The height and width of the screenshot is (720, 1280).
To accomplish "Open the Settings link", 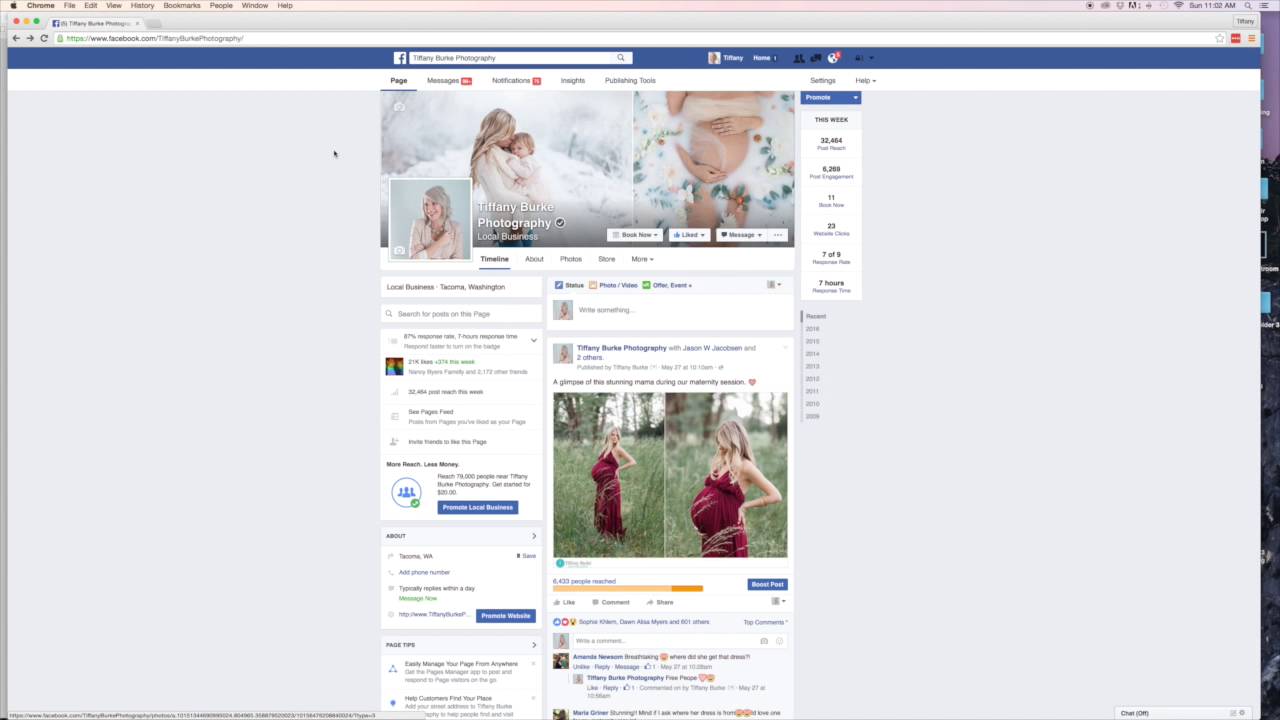I will 823,80.
